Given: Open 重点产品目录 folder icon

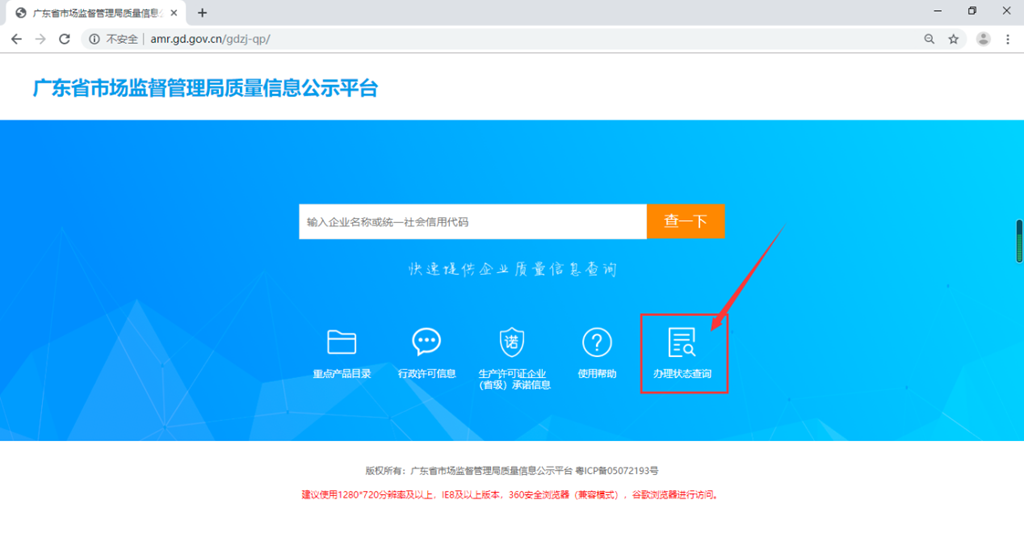Looking at the screenshot, I should (x=341, y=343).
